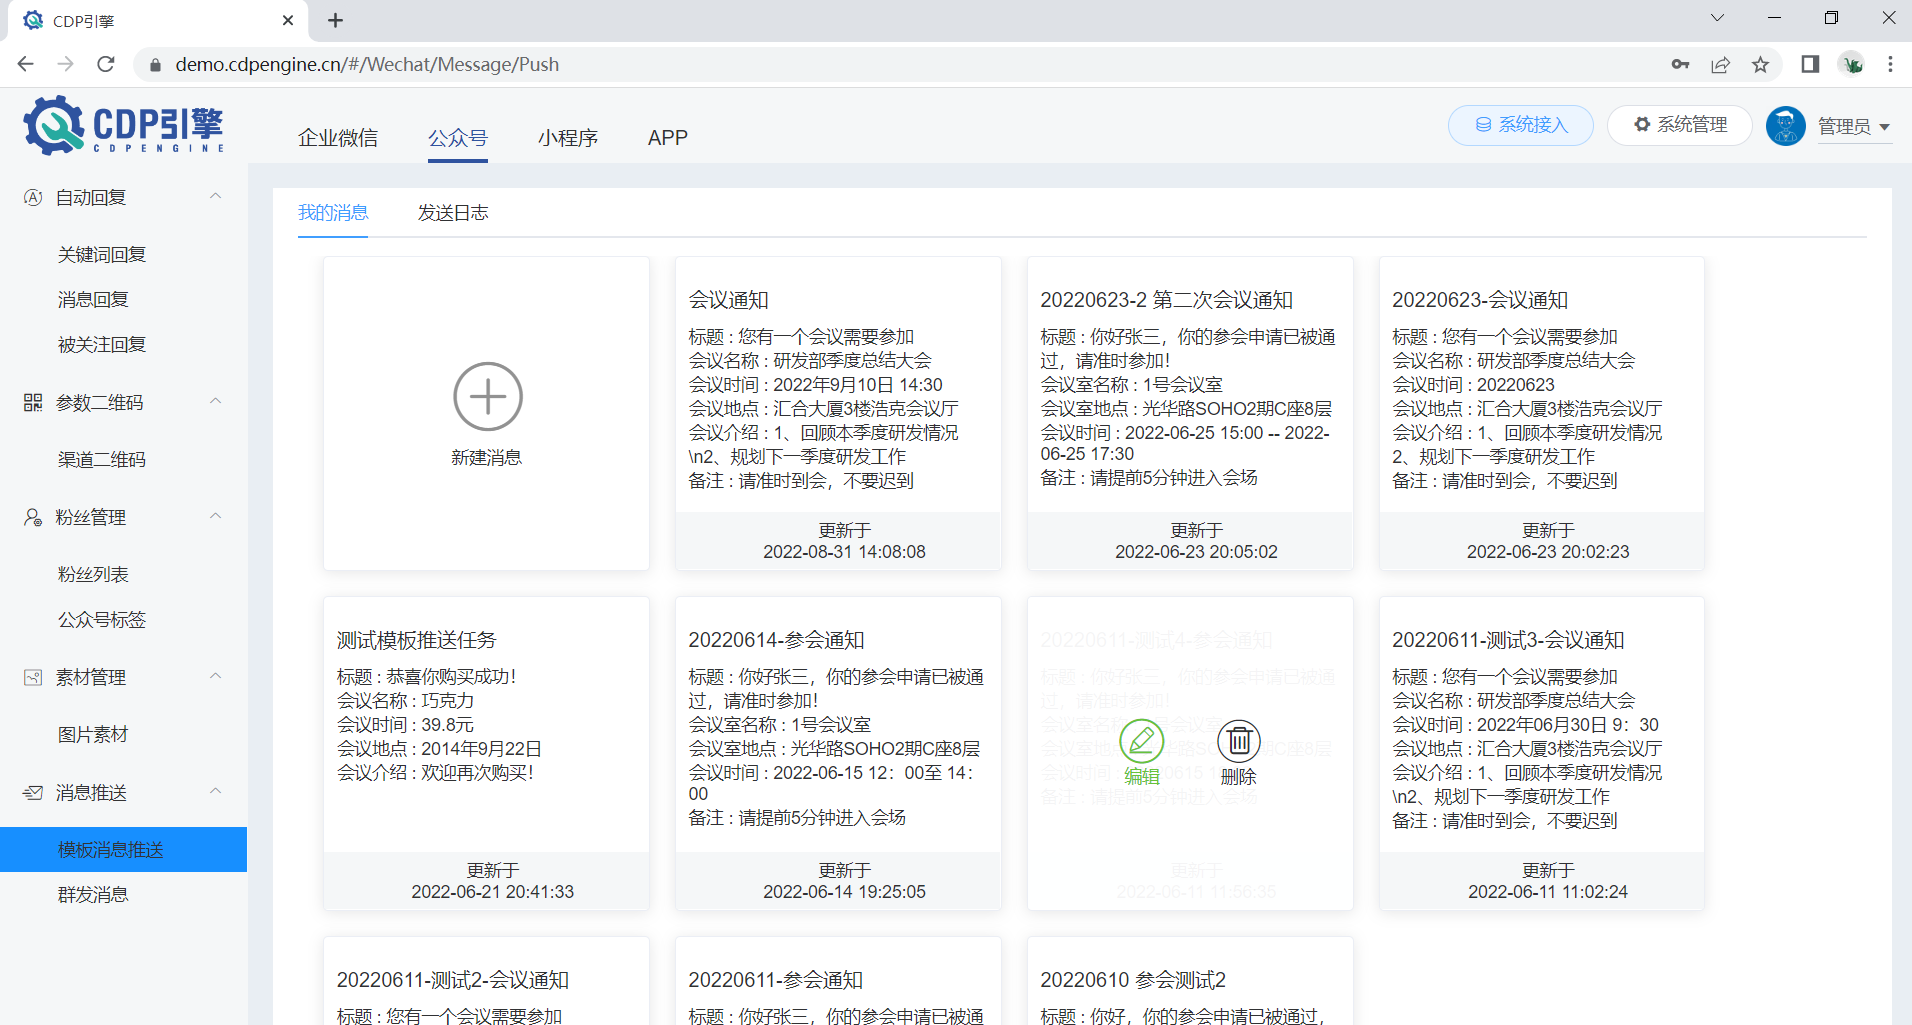Switch to 发送日志 tab
The width and height of the screenshot is (1912, 1025).
(x=453, y=212)
